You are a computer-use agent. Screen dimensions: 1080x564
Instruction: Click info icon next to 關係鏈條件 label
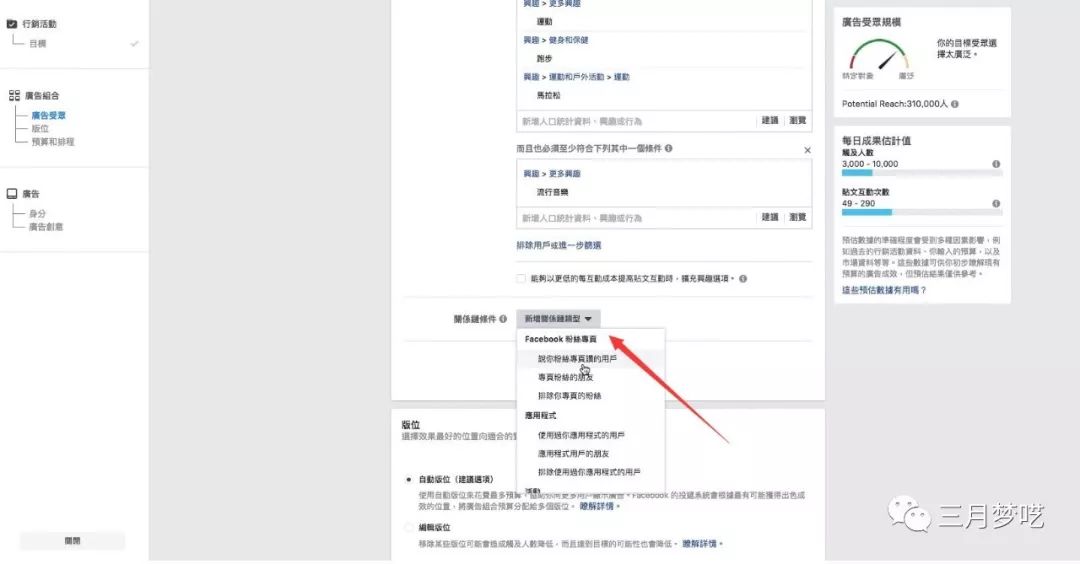coord(503,319)
